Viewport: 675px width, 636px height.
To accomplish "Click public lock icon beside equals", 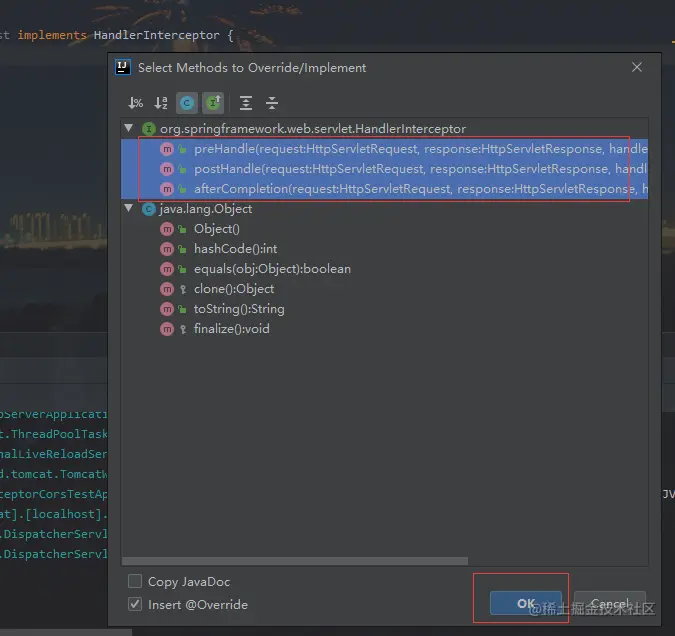I will [183, 270].
